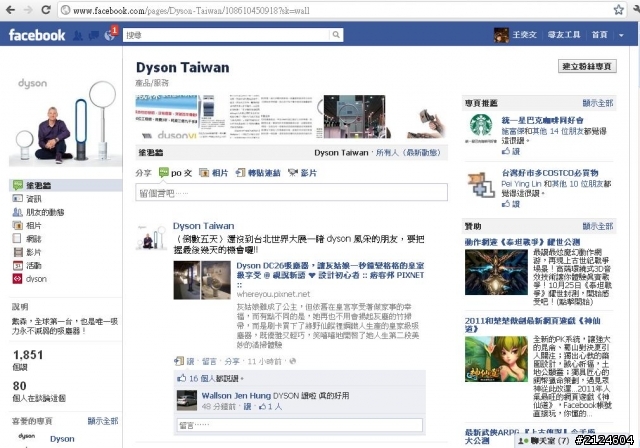
Task: Bookmark this page with the star icon
Action: pos(619,10)
